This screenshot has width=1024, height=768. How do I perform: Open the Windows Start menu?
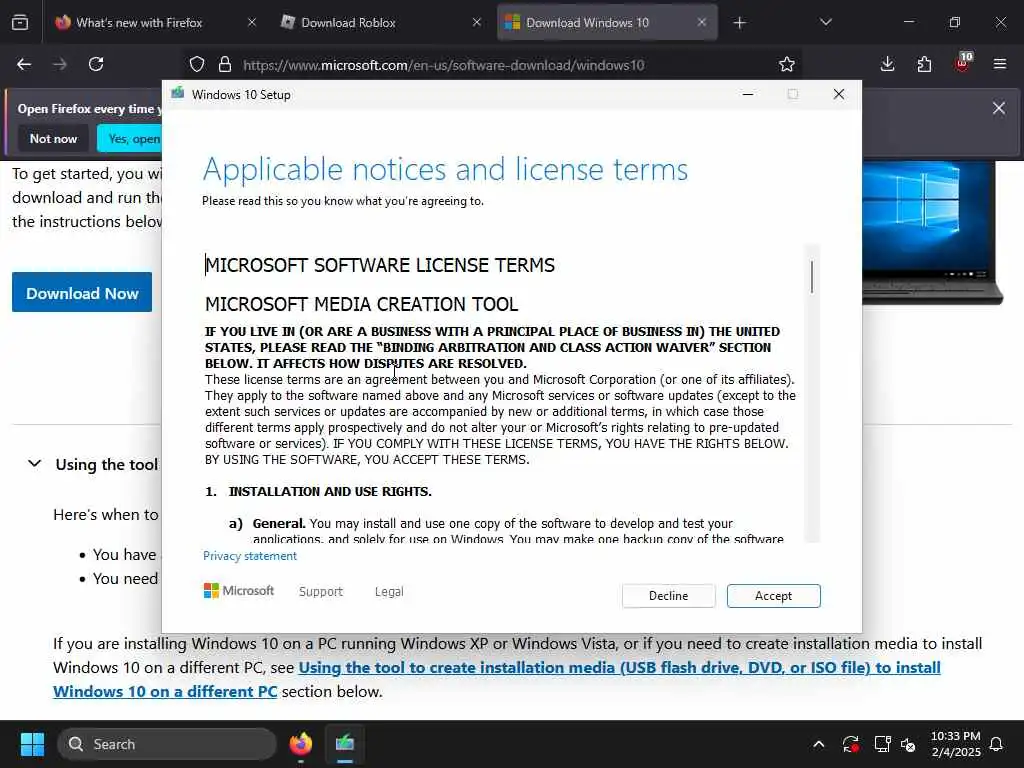tap(32, 744)
